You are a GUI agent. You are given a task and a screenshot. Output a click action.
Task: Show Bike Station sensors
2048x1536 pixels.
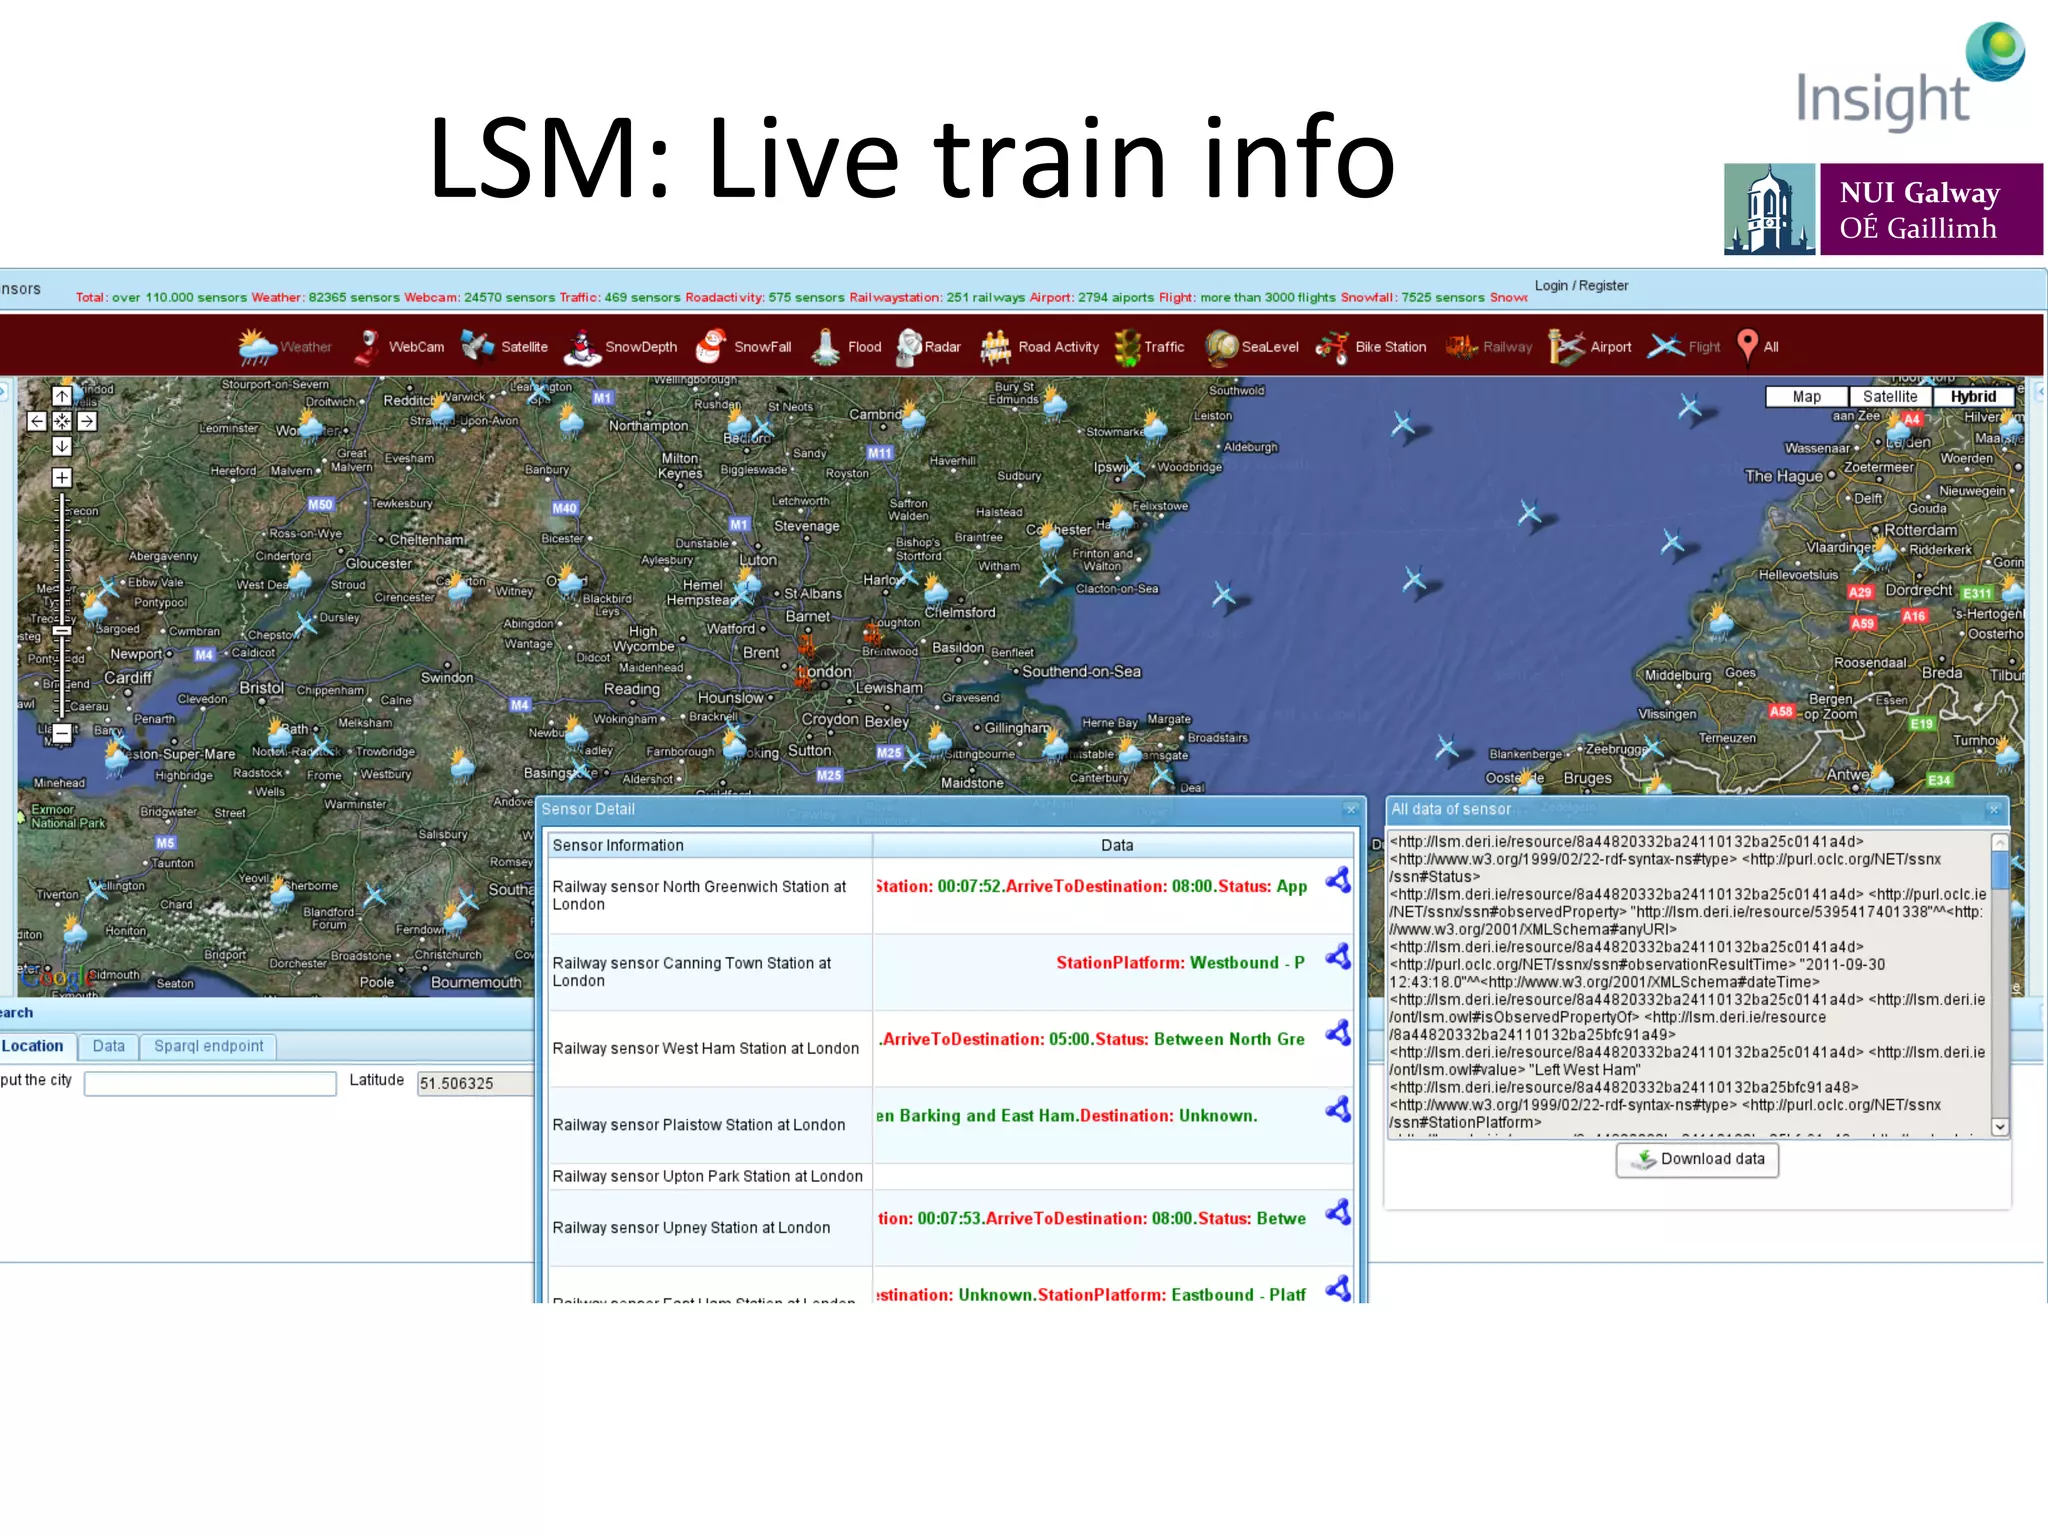click(x=1371, y=347)
